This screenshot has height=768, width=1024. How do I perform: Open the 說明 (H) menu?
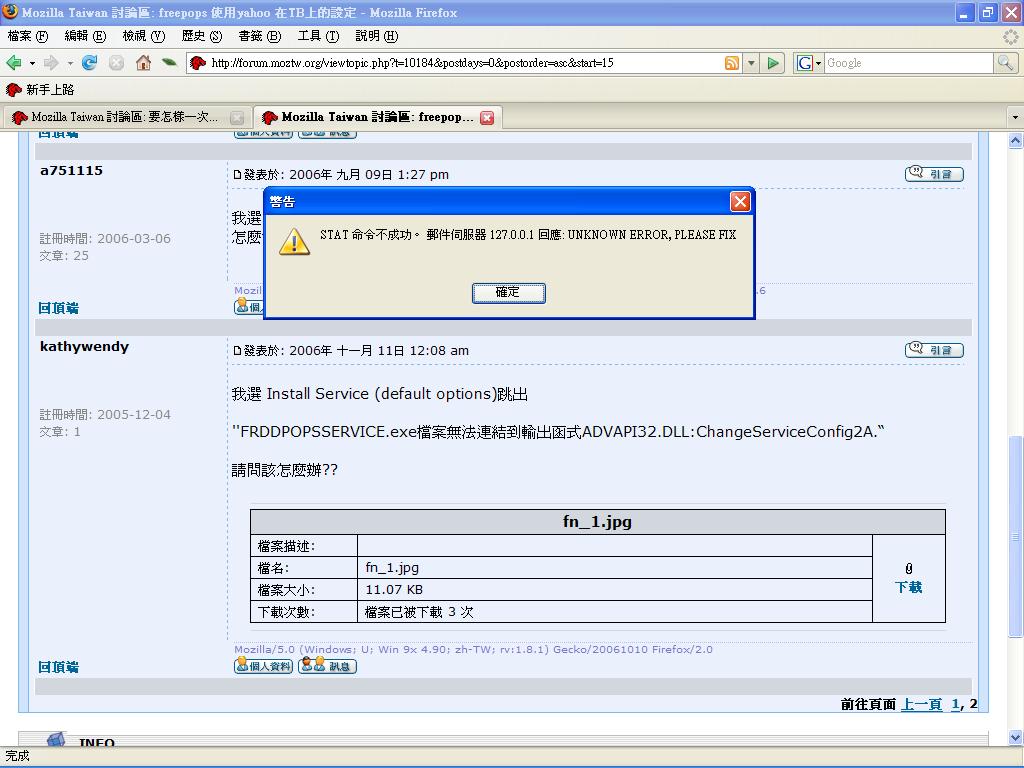click(376, 36)
